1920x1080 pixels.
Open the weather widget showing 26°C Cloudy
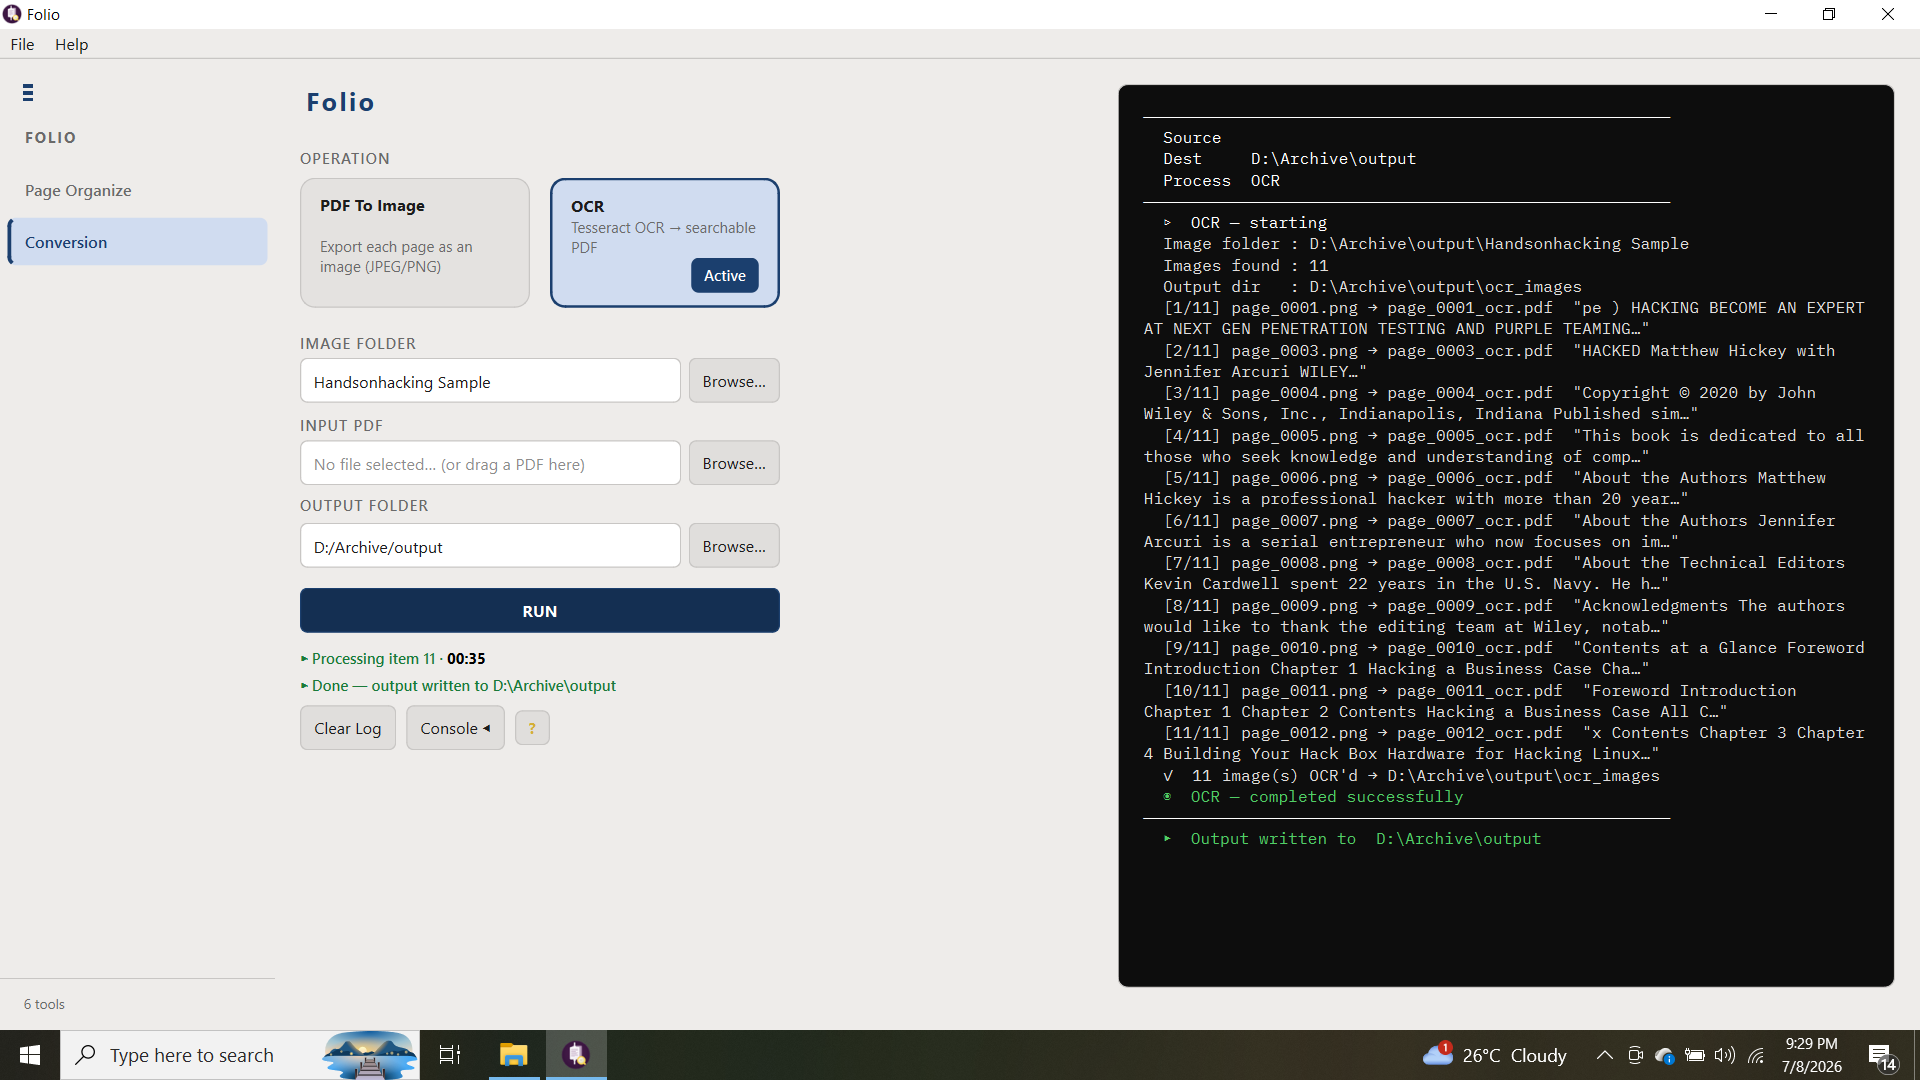coord(1495,1055)
